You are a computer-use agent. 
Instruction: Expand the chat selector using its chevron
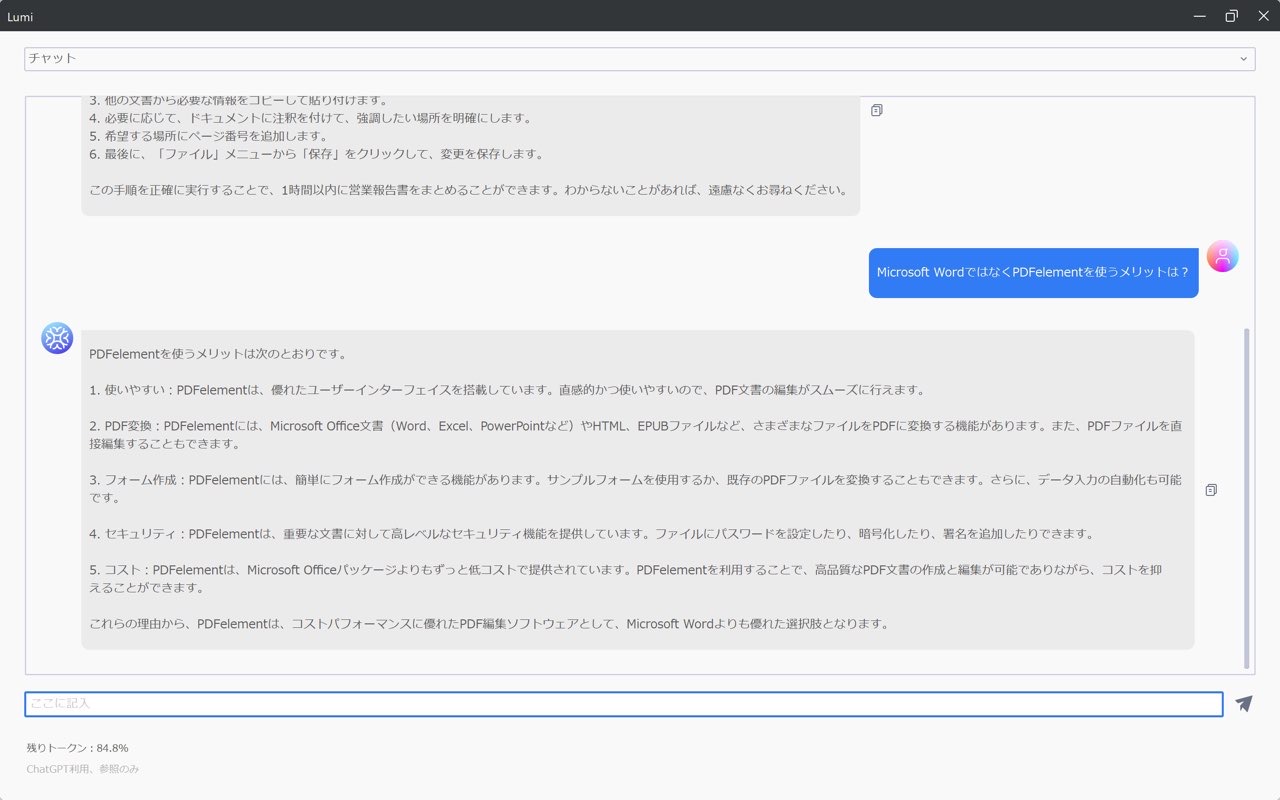click(x=1243, y=58)
